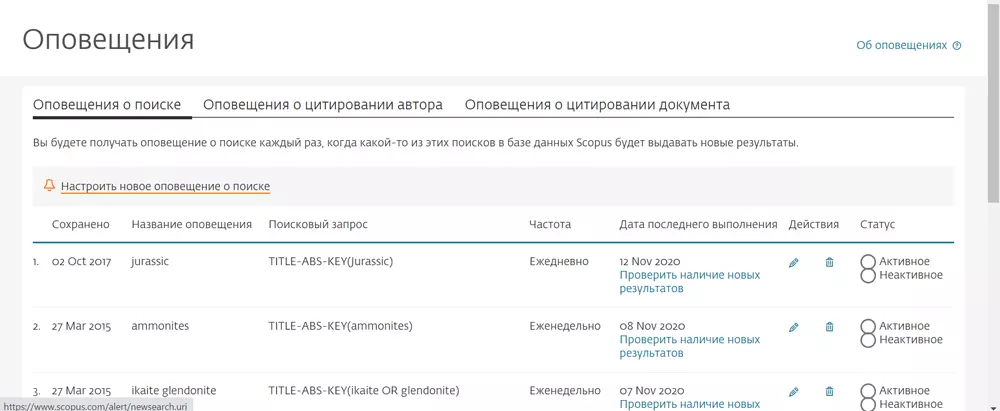Click Дата последнего выполнения column header
The width and height of the screenshot is (1000, 411).
pos(698,224)
